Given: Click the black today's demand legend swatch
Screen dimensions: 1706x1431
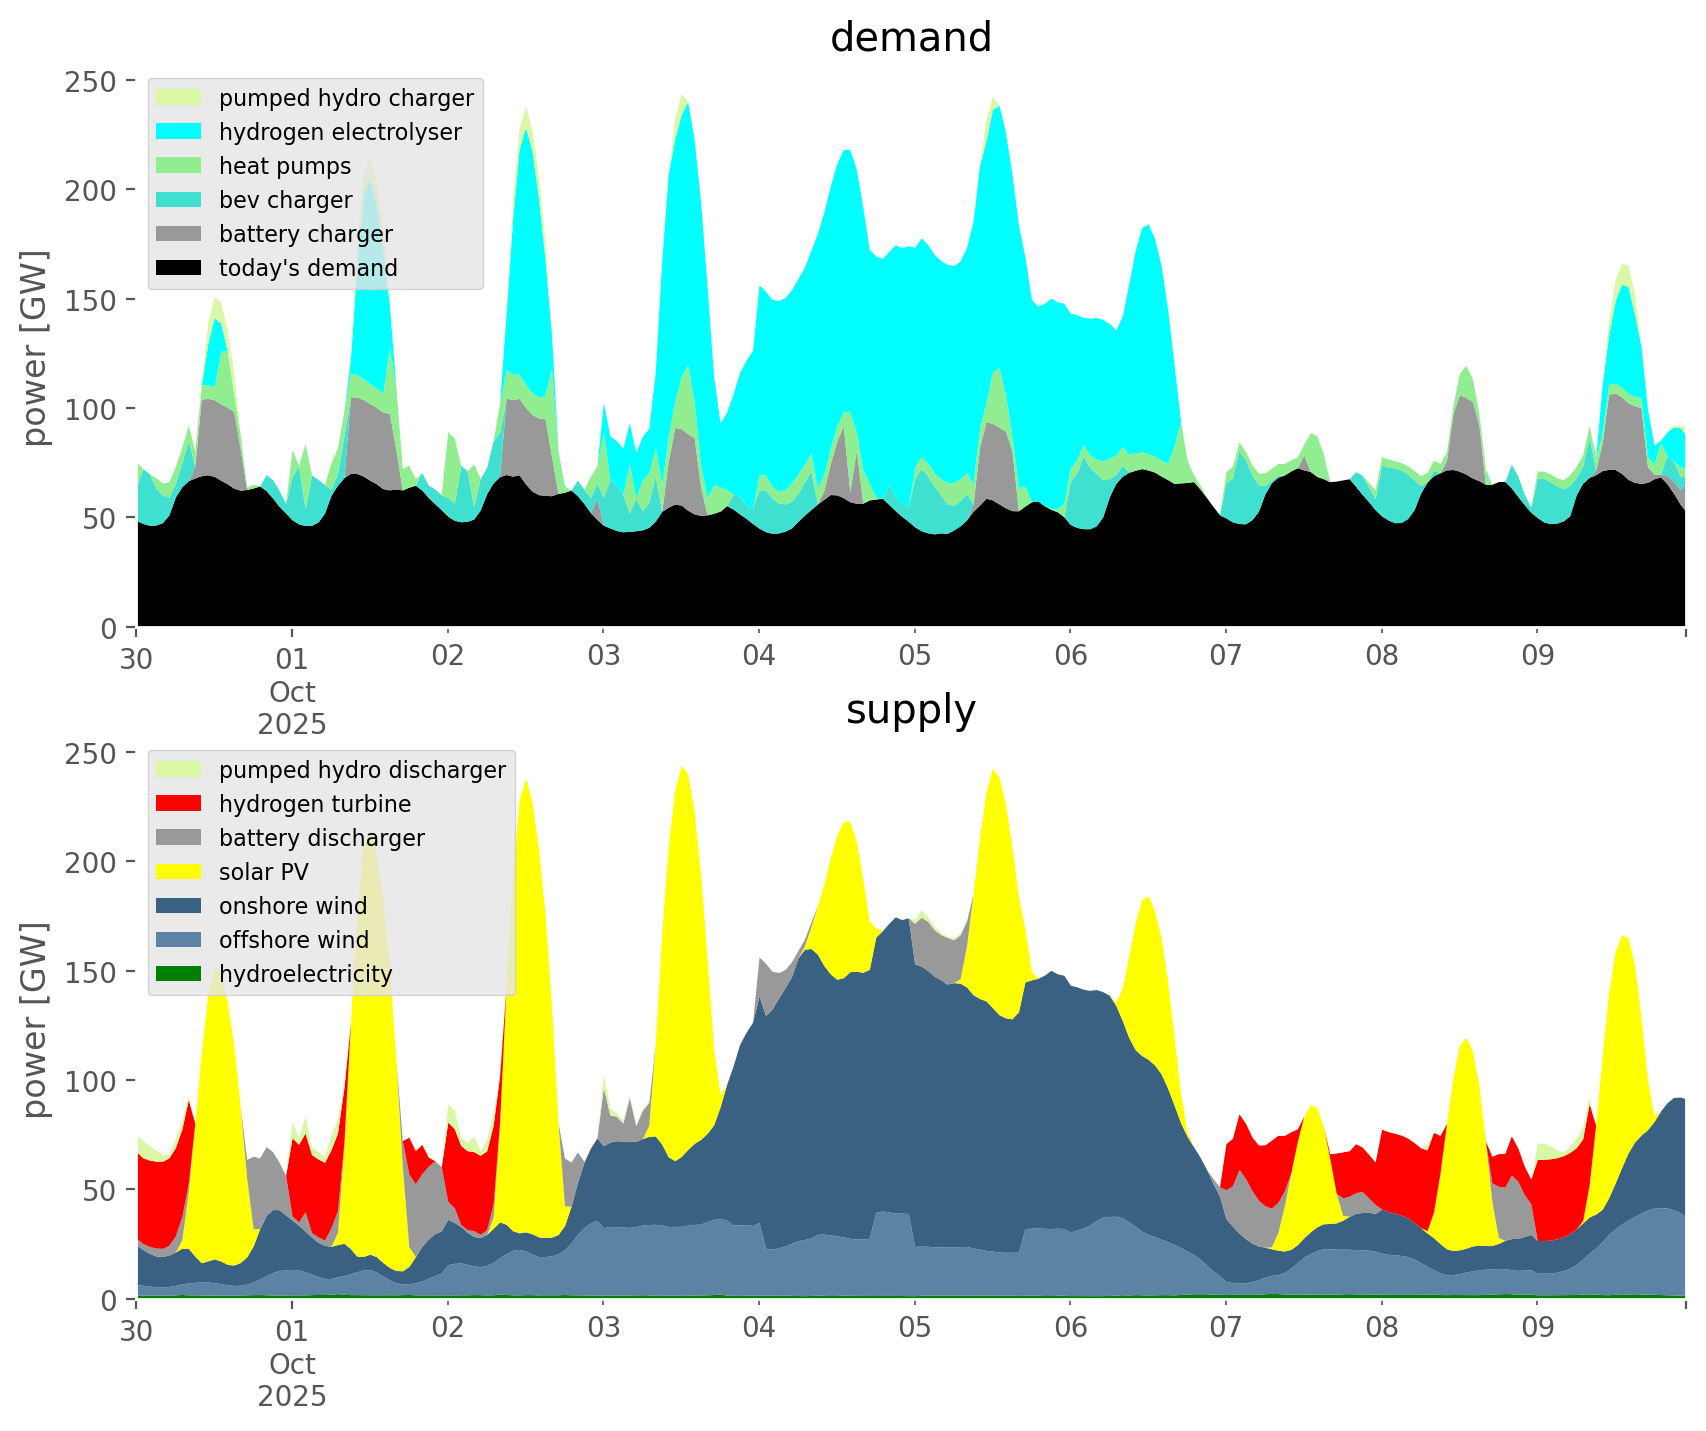Looking at the screenshot, I should tap(180, 268).
